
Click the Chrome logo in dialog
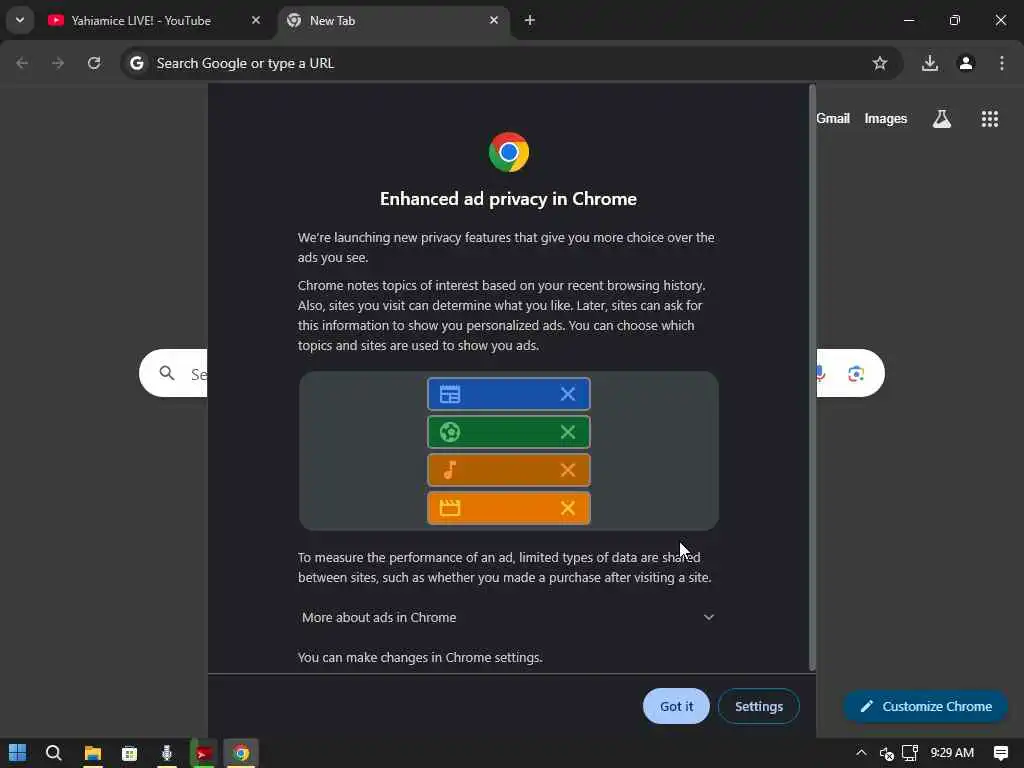point(509,152)
